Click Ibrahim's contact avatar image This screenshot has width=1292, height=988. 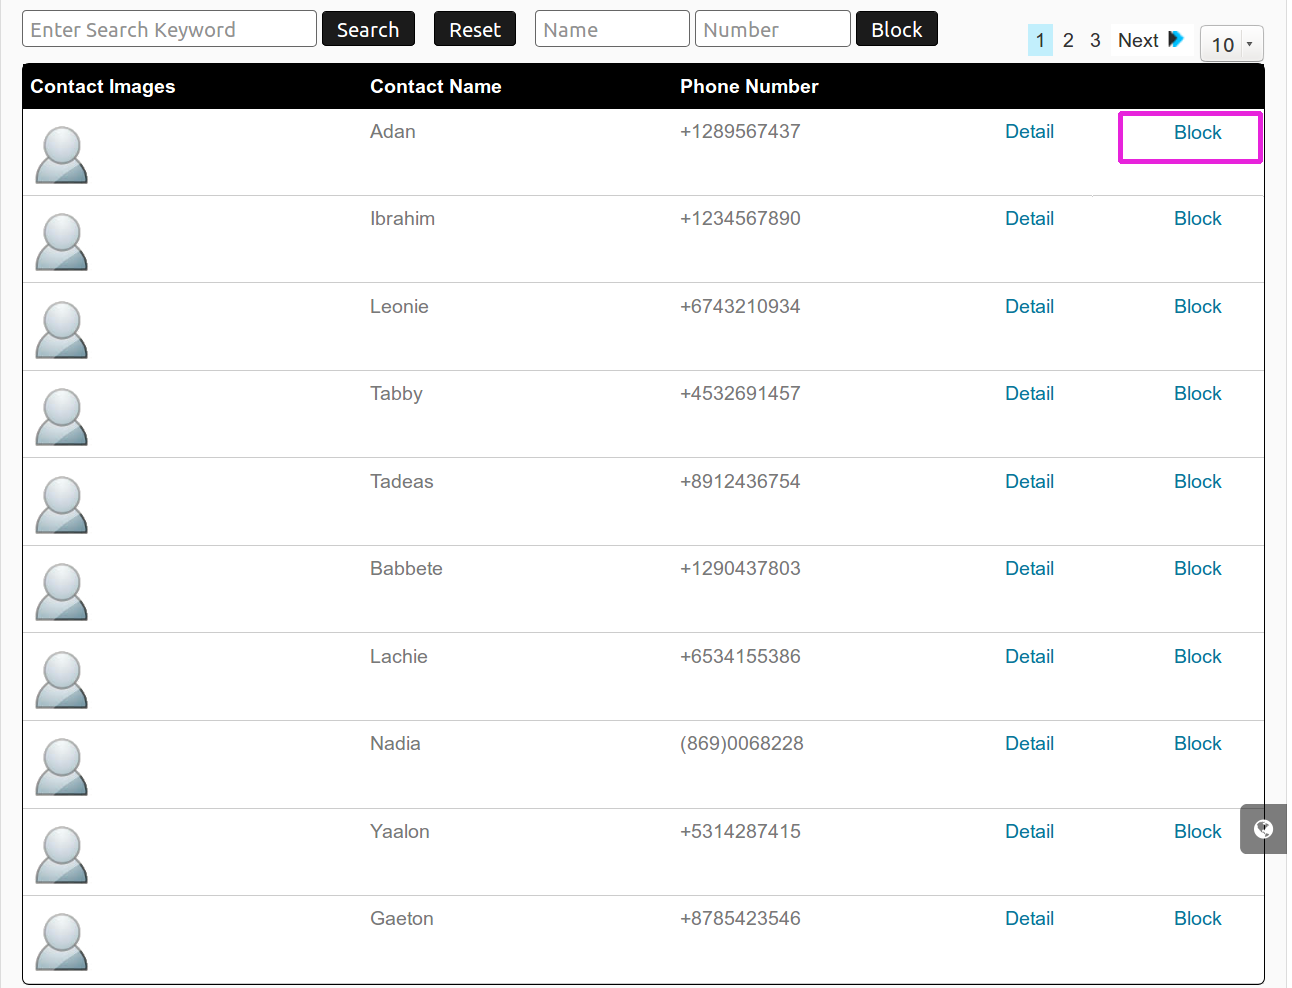click(x=62, y=242)
